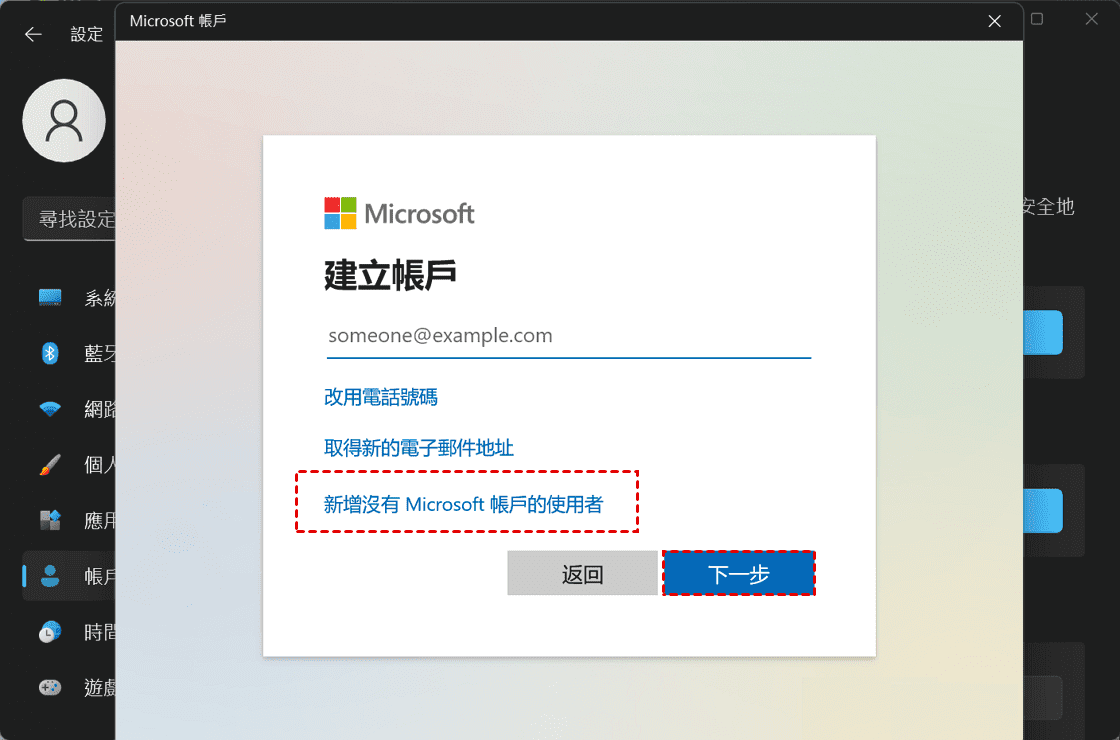This screenshot has width=1120, height=740.
Task: Click the lower blue button in the Settings window
Action: coord(1043,511)
